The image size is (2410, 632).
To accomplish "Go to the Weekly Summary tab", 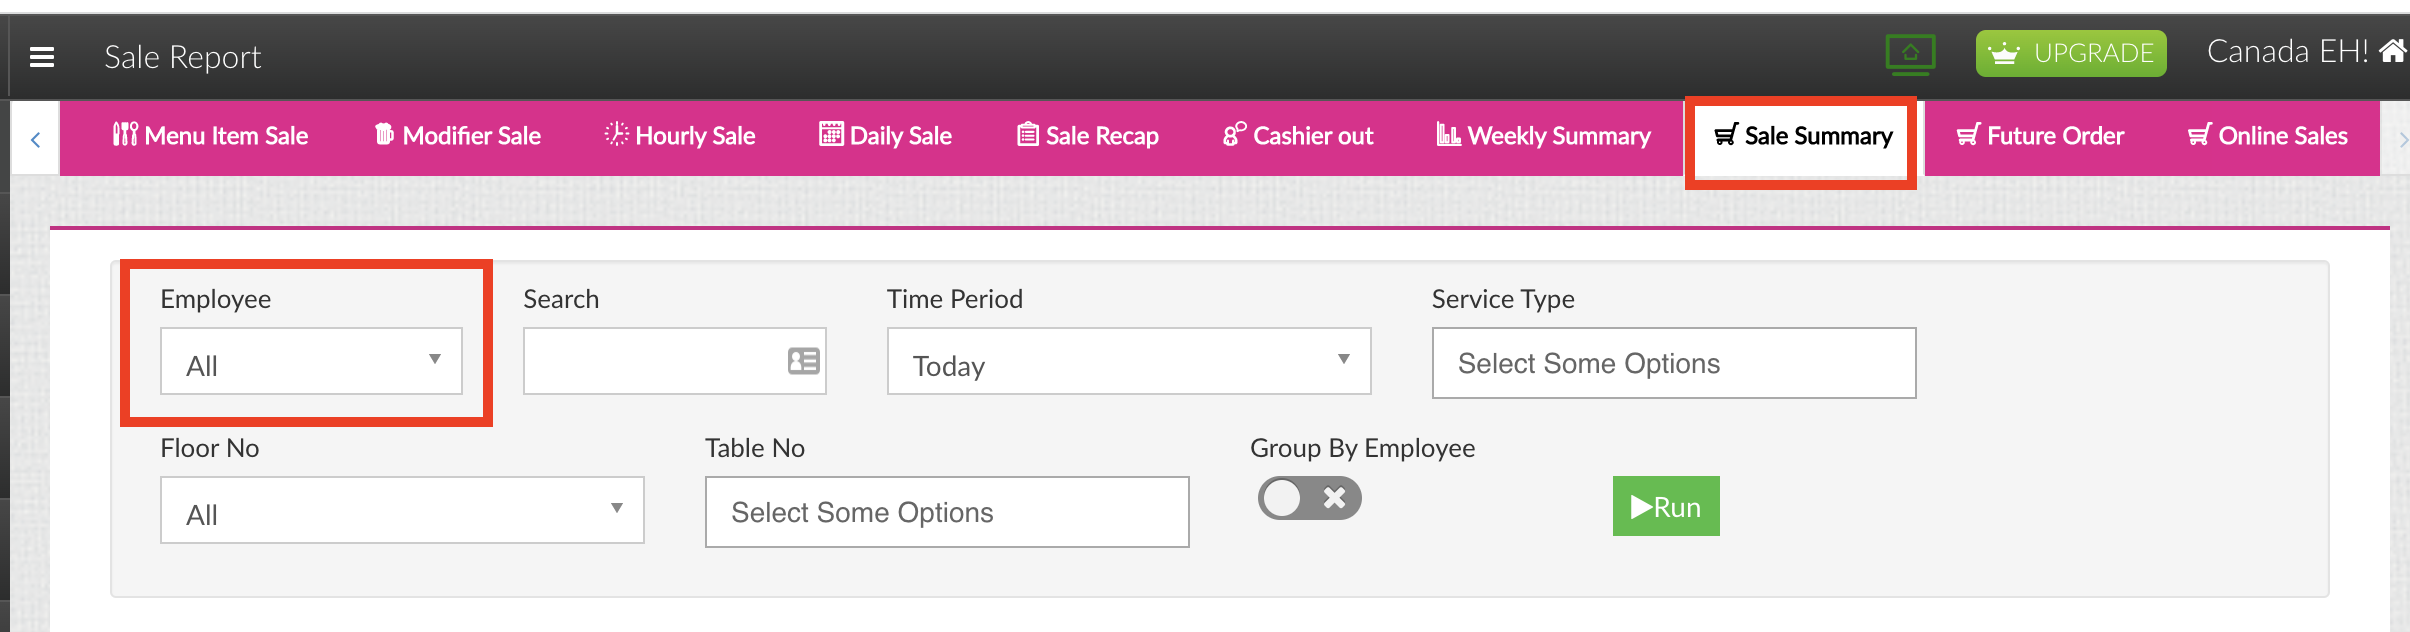I will click(1543, 136).
